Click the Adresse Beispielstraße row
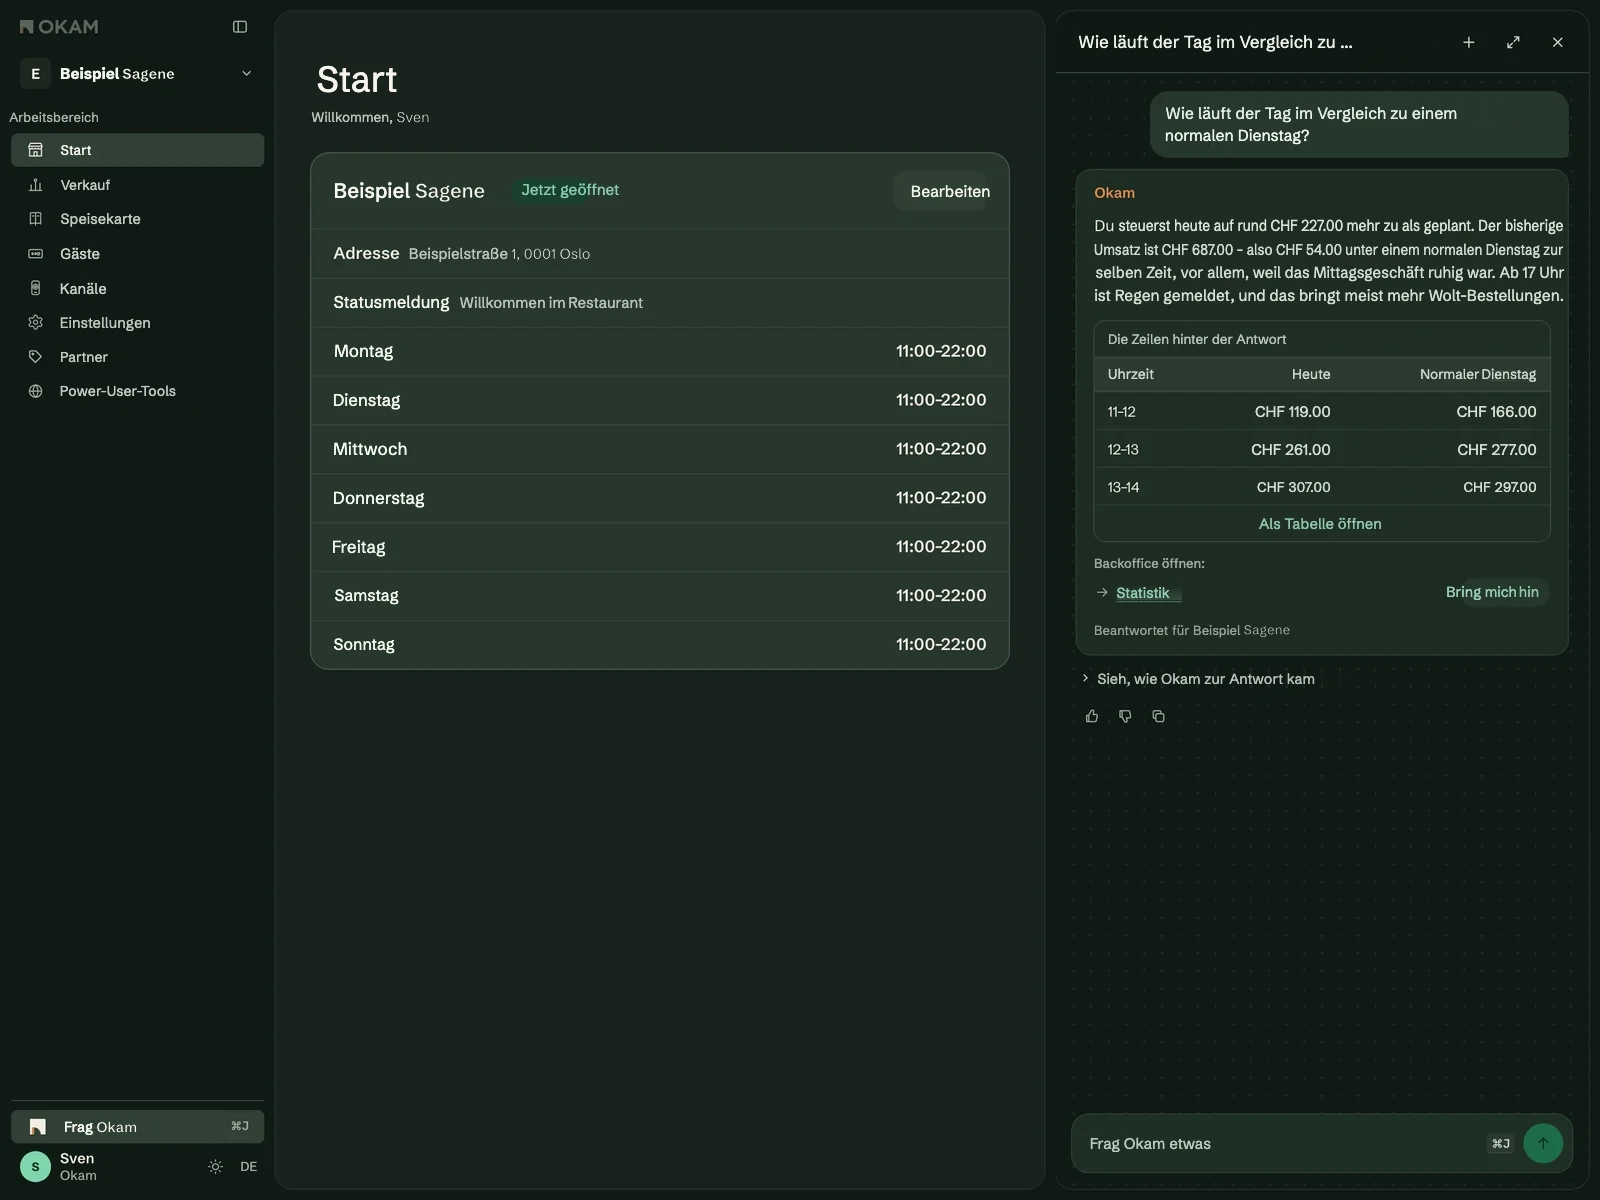Viewport: 1600px width, 1200px height. [x=660, y=253]
